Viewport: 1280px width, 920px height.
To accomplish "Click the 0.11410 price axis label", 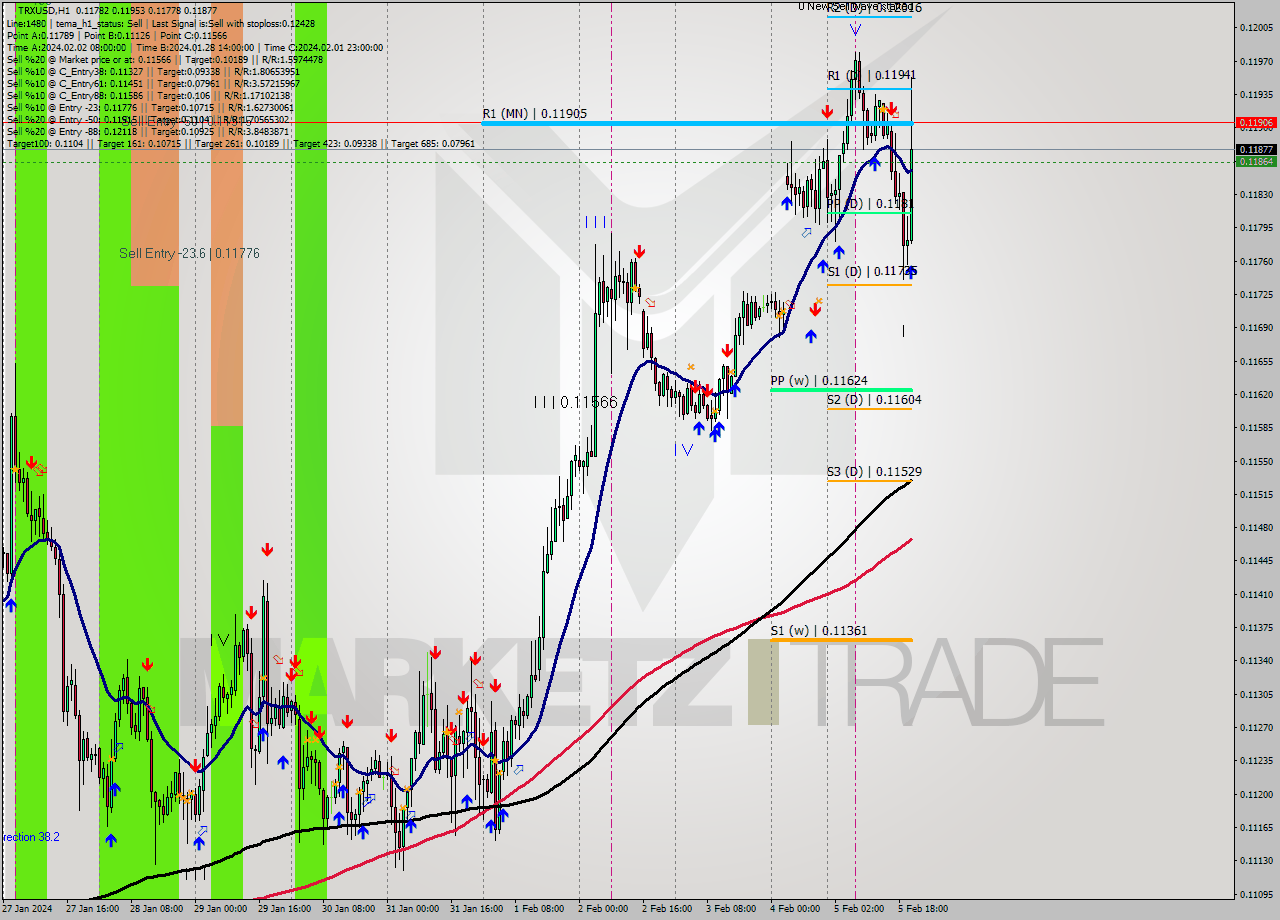I will pyautogui.click(x=1256, y=594).
